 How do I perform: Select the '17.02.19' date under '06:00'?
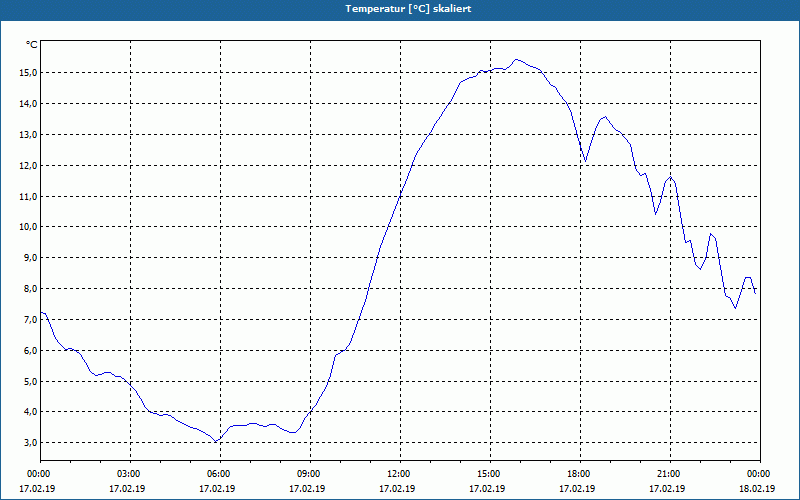[x=217, y=488]
